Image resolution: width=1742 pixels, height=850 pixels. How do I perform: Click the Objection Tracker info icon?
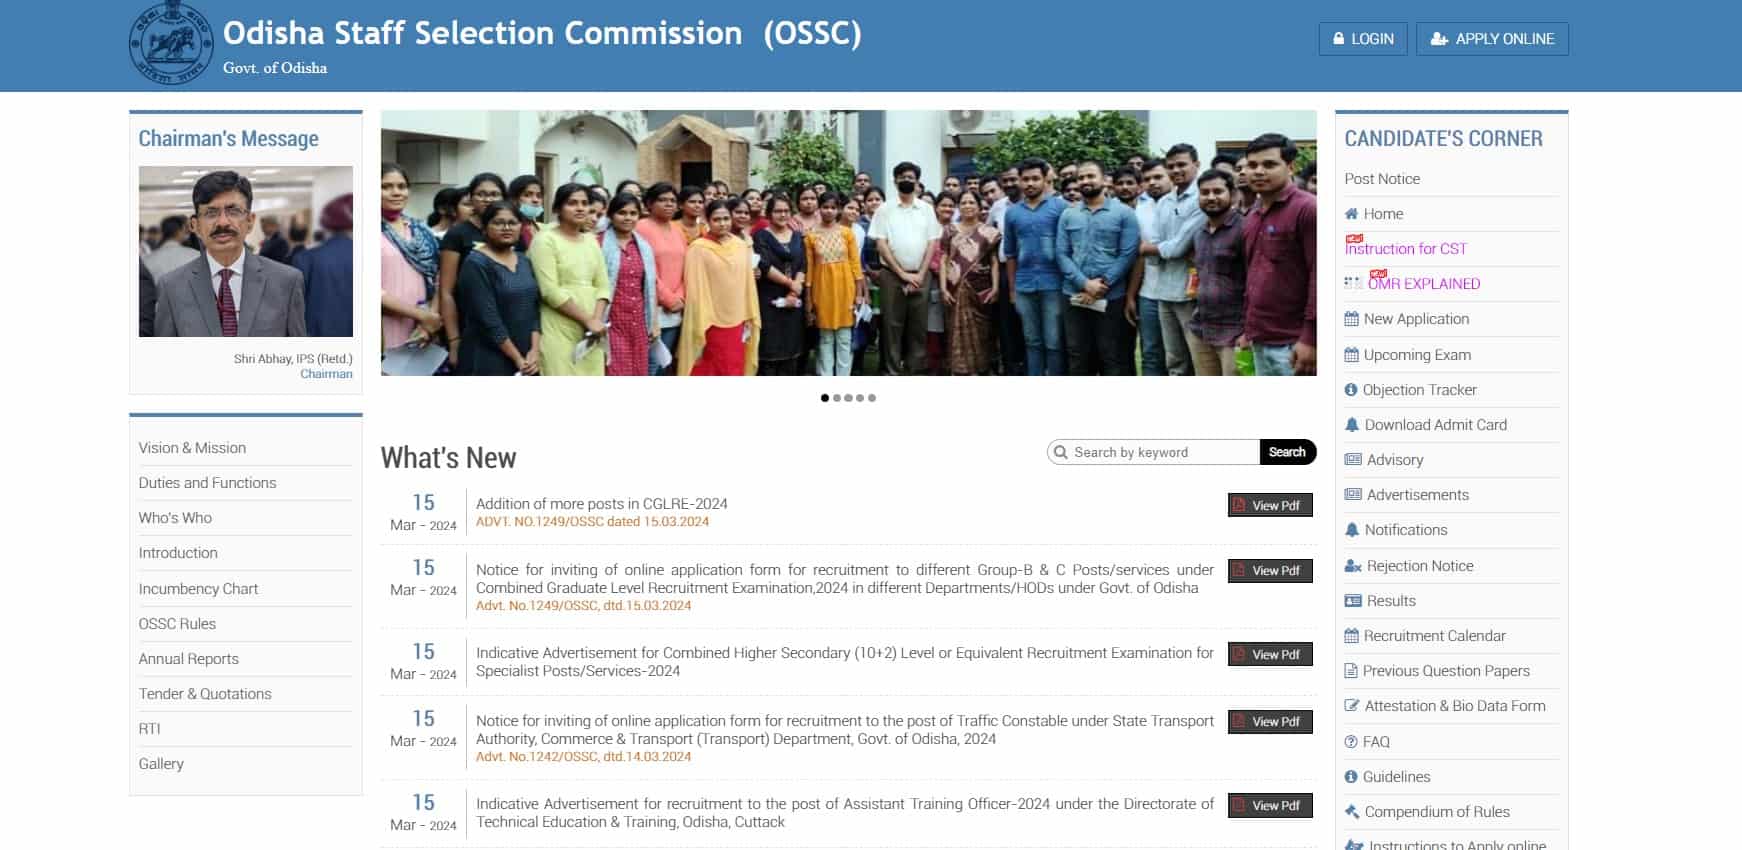coord(1351,390)
